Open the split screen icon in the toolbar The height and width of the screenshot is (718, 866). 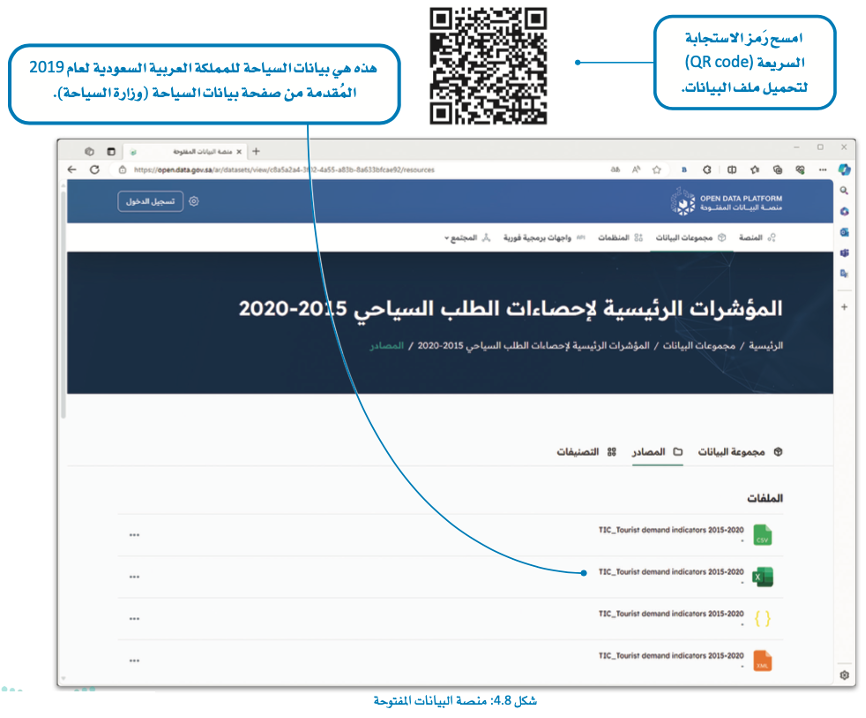732,170
